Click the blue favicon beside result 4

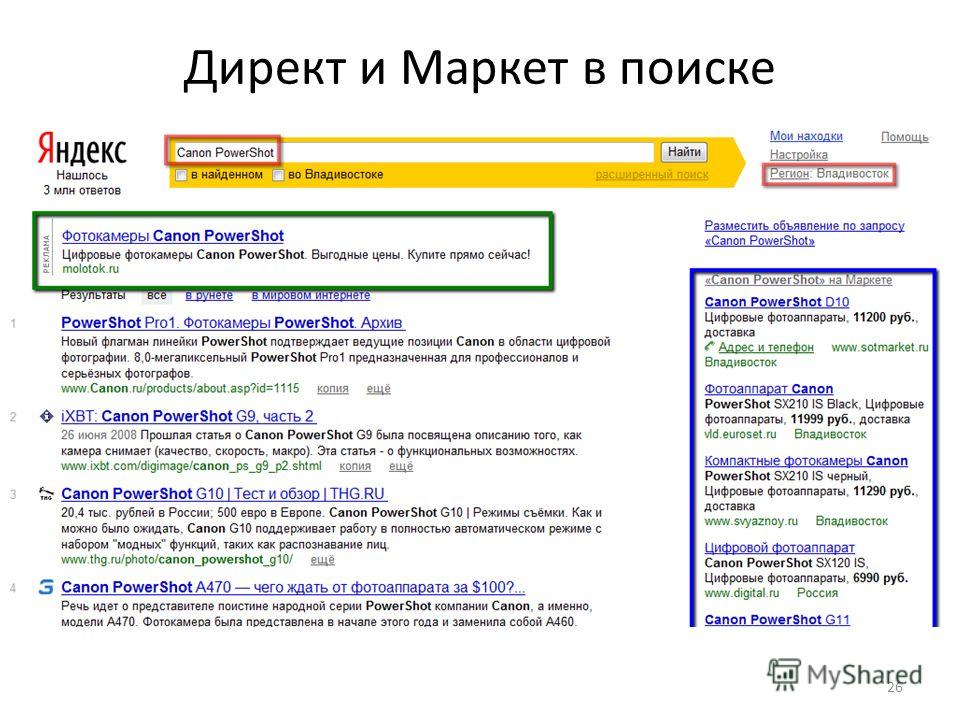[x=46, y=587]
